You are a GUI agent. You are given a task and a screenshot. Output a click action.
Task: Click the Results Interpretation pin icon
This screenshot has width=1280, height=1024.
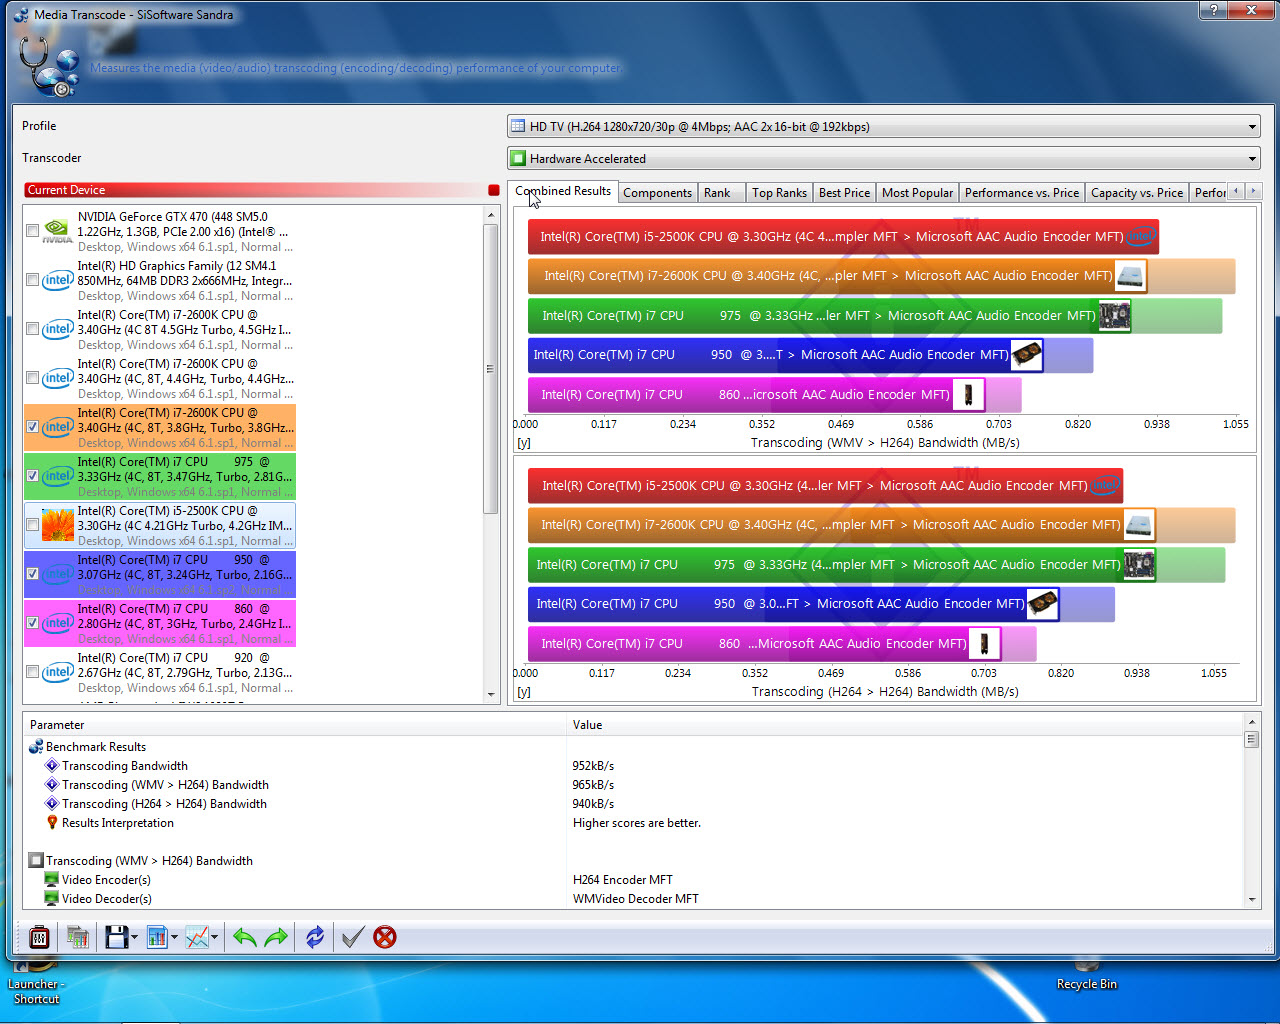(x=52, y=823)
